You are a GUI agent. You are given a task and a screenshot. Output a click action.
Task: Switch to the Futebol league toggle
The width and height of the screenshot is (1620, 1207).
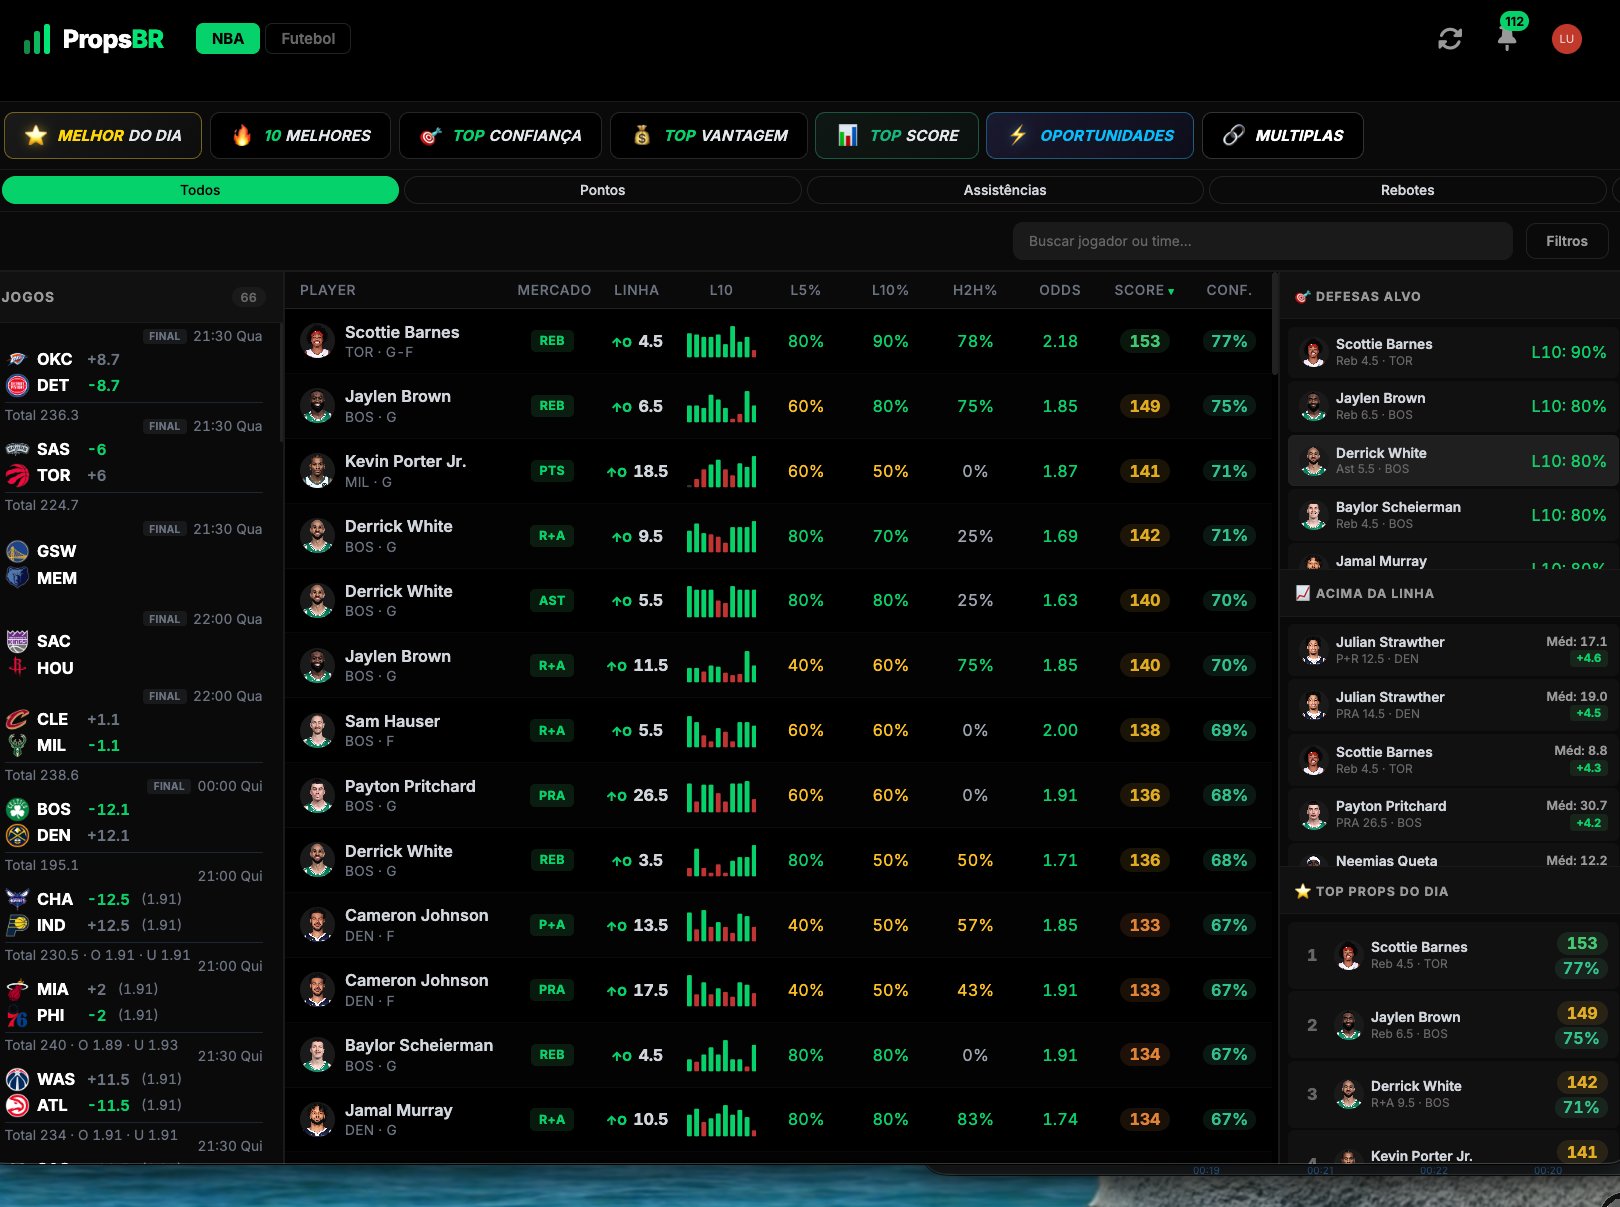click(308, 39)
